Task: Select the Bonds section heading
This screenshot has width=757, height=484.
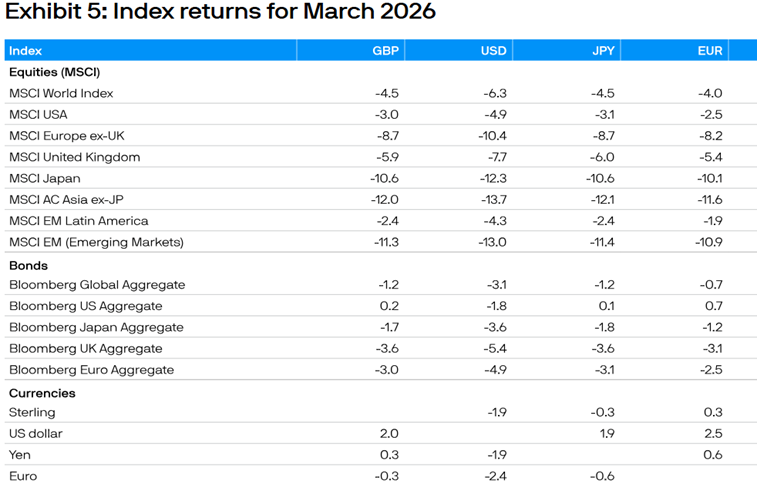Action: click(x=28, y=266)
